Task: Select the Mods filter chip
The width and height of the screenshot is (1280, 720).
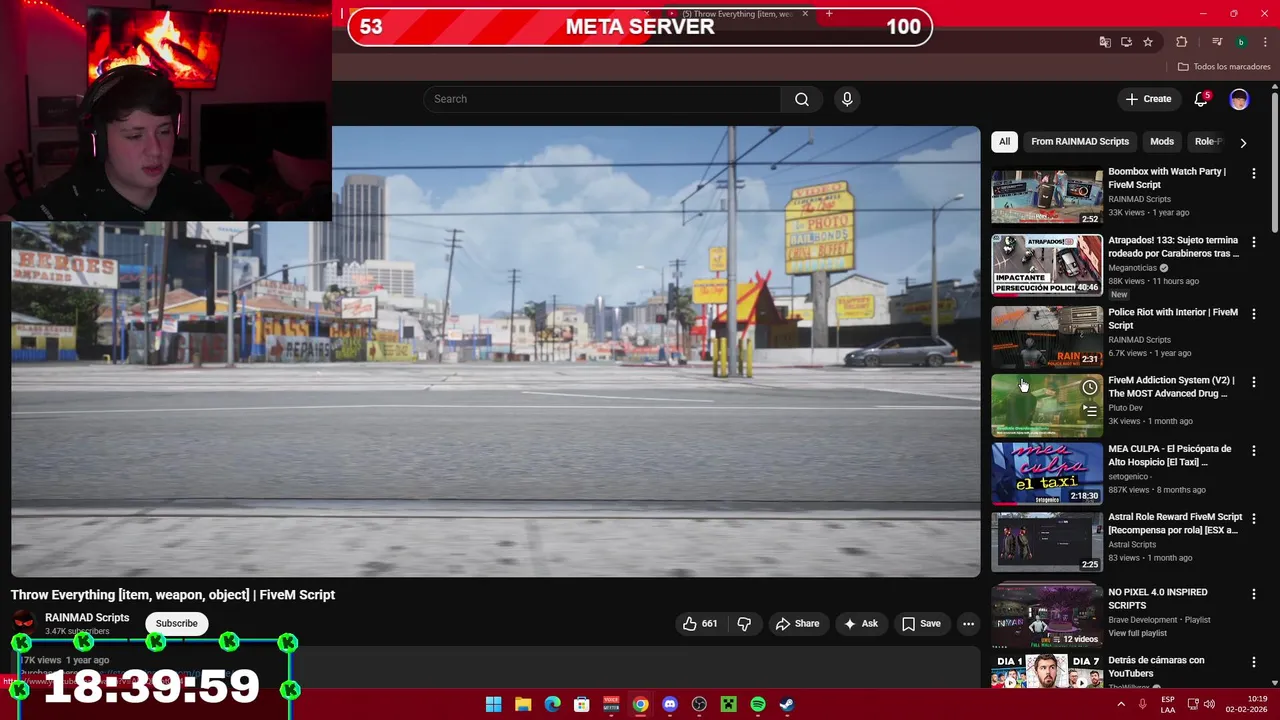Action: [1162, 142]
